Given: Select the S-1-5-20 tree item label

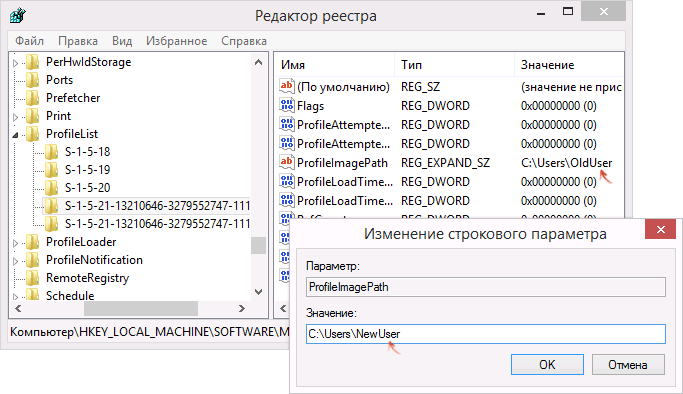Looking at the screenshot, I should 88,188.
